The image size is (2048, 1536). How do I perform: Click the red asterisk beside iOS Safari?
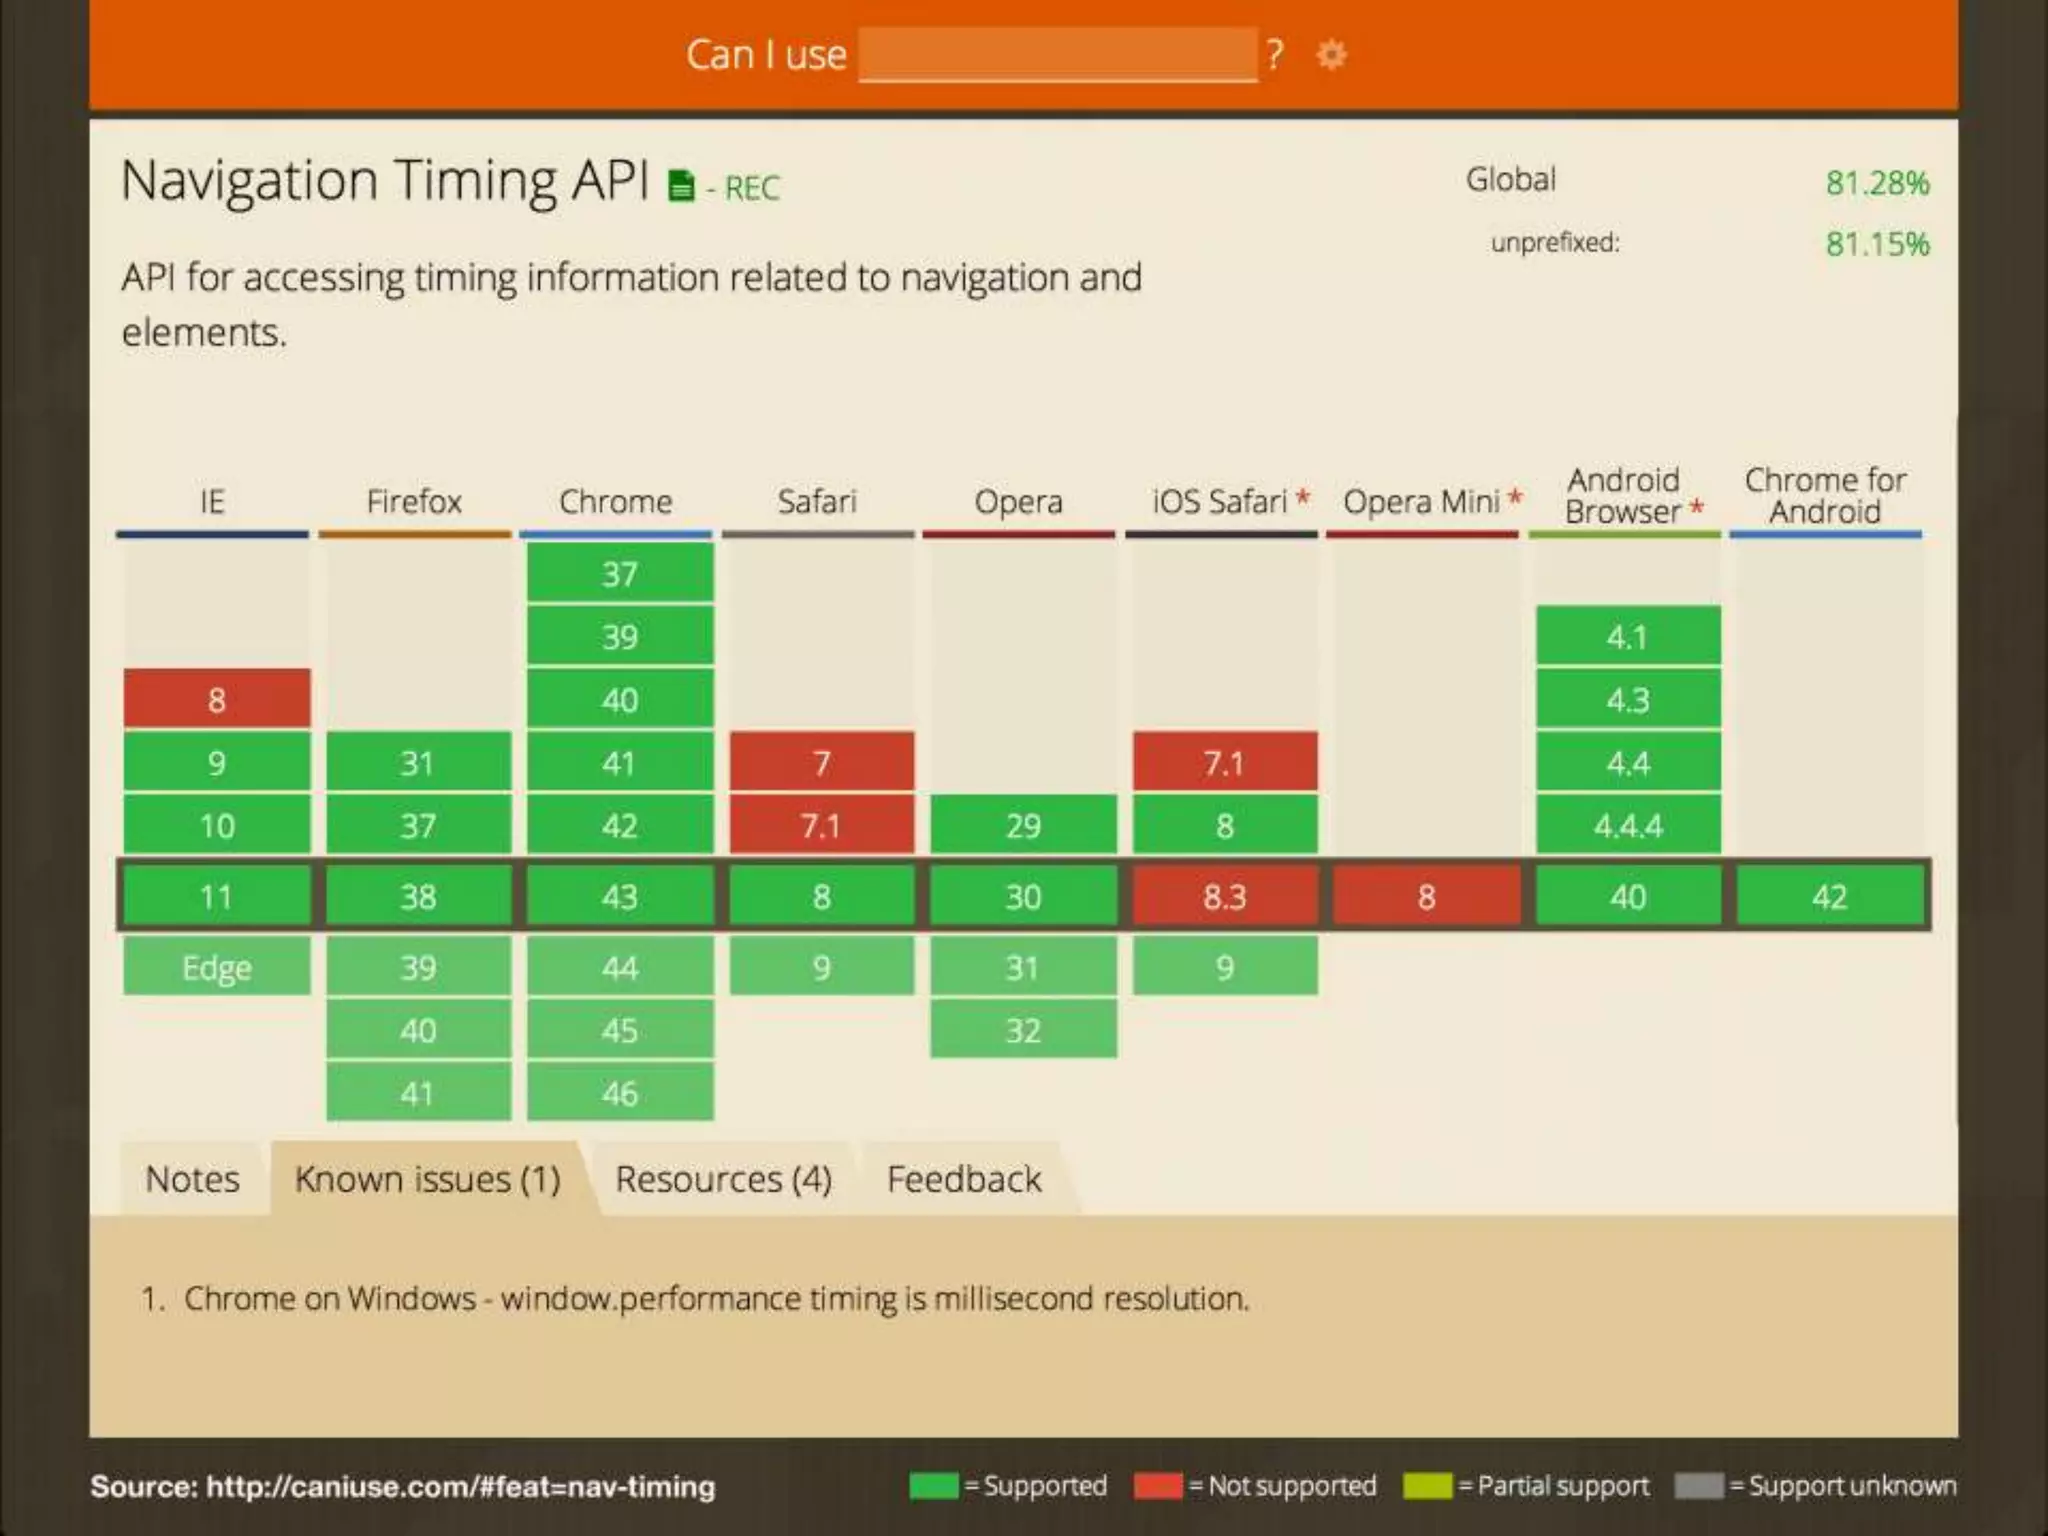tap(1303, 497)
